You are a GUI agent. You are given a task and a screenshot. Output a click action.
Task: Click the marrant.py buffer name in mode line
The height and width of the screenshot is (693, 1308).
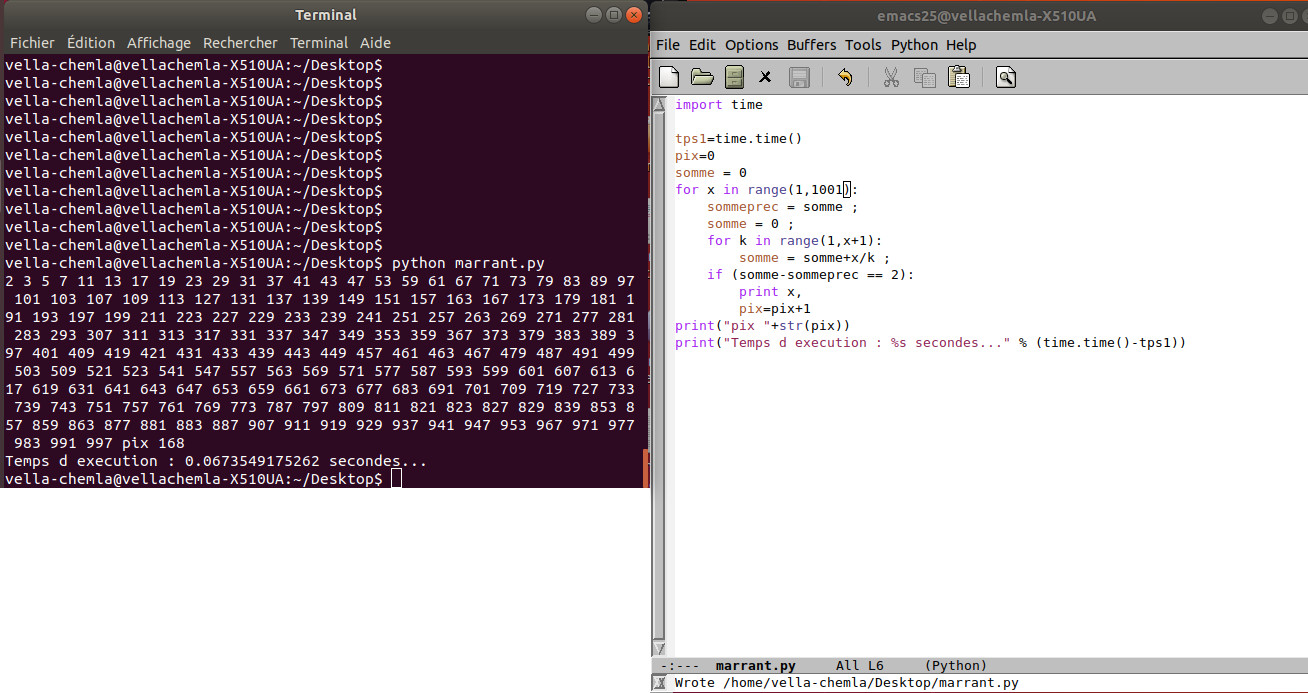click(755, 666)
